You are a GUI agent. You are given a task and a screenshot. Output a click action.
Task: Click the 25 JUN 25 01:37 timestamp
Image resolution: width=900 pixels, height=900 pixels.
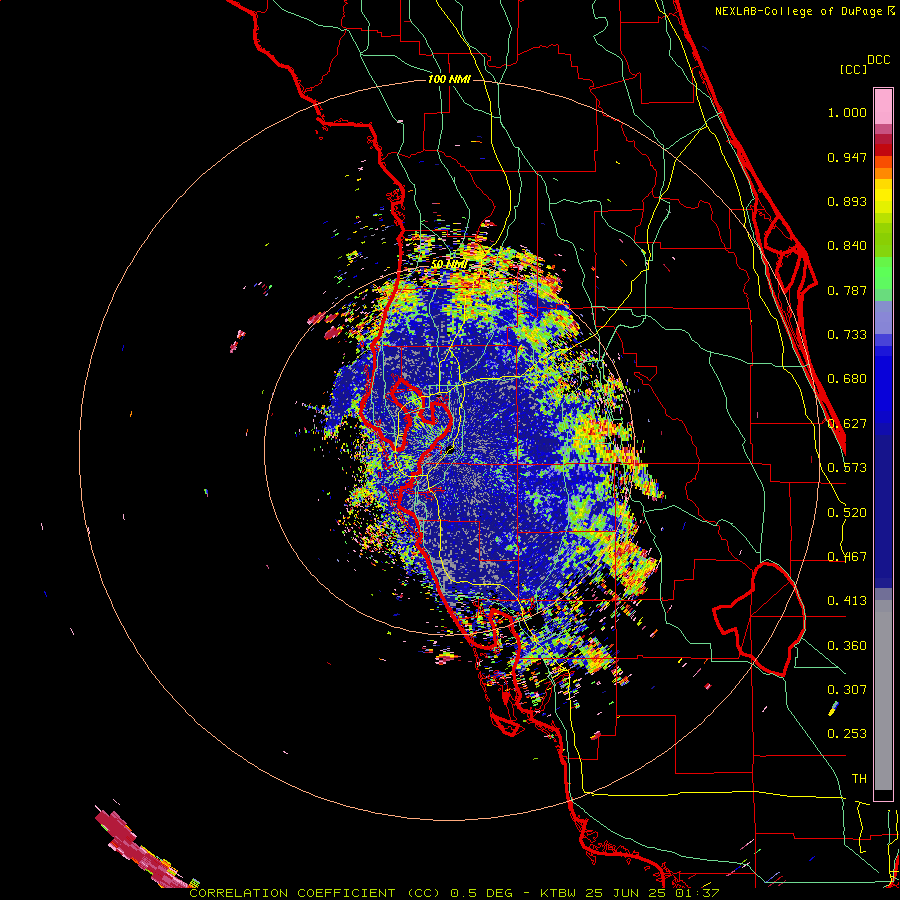coord(652,893)
